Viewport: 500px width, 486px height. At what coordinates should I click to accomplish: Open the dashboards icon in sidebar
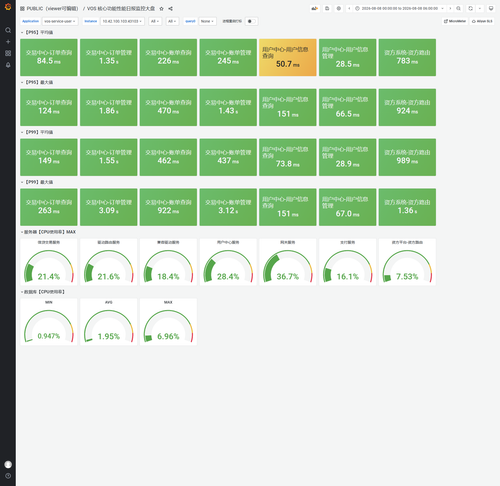8,53
